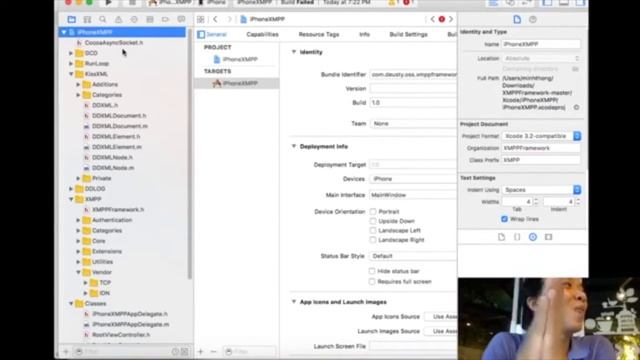Open the related items grid icon
Screen dimensions: 640x360
[200, 19]
